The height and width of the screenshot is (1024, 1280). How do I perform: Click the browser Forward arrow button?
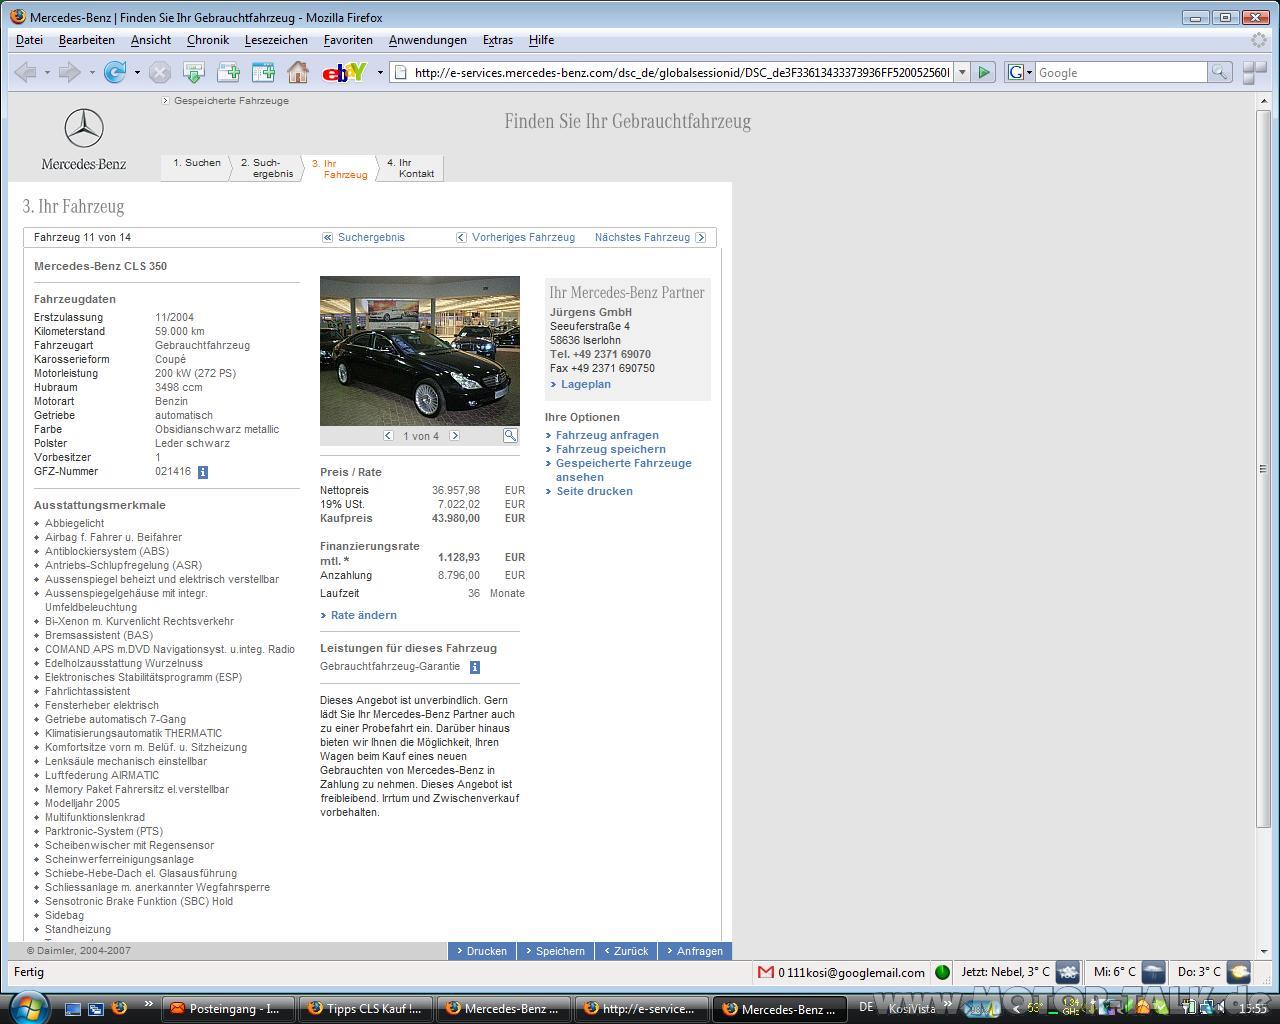click(x=70, y=72)
